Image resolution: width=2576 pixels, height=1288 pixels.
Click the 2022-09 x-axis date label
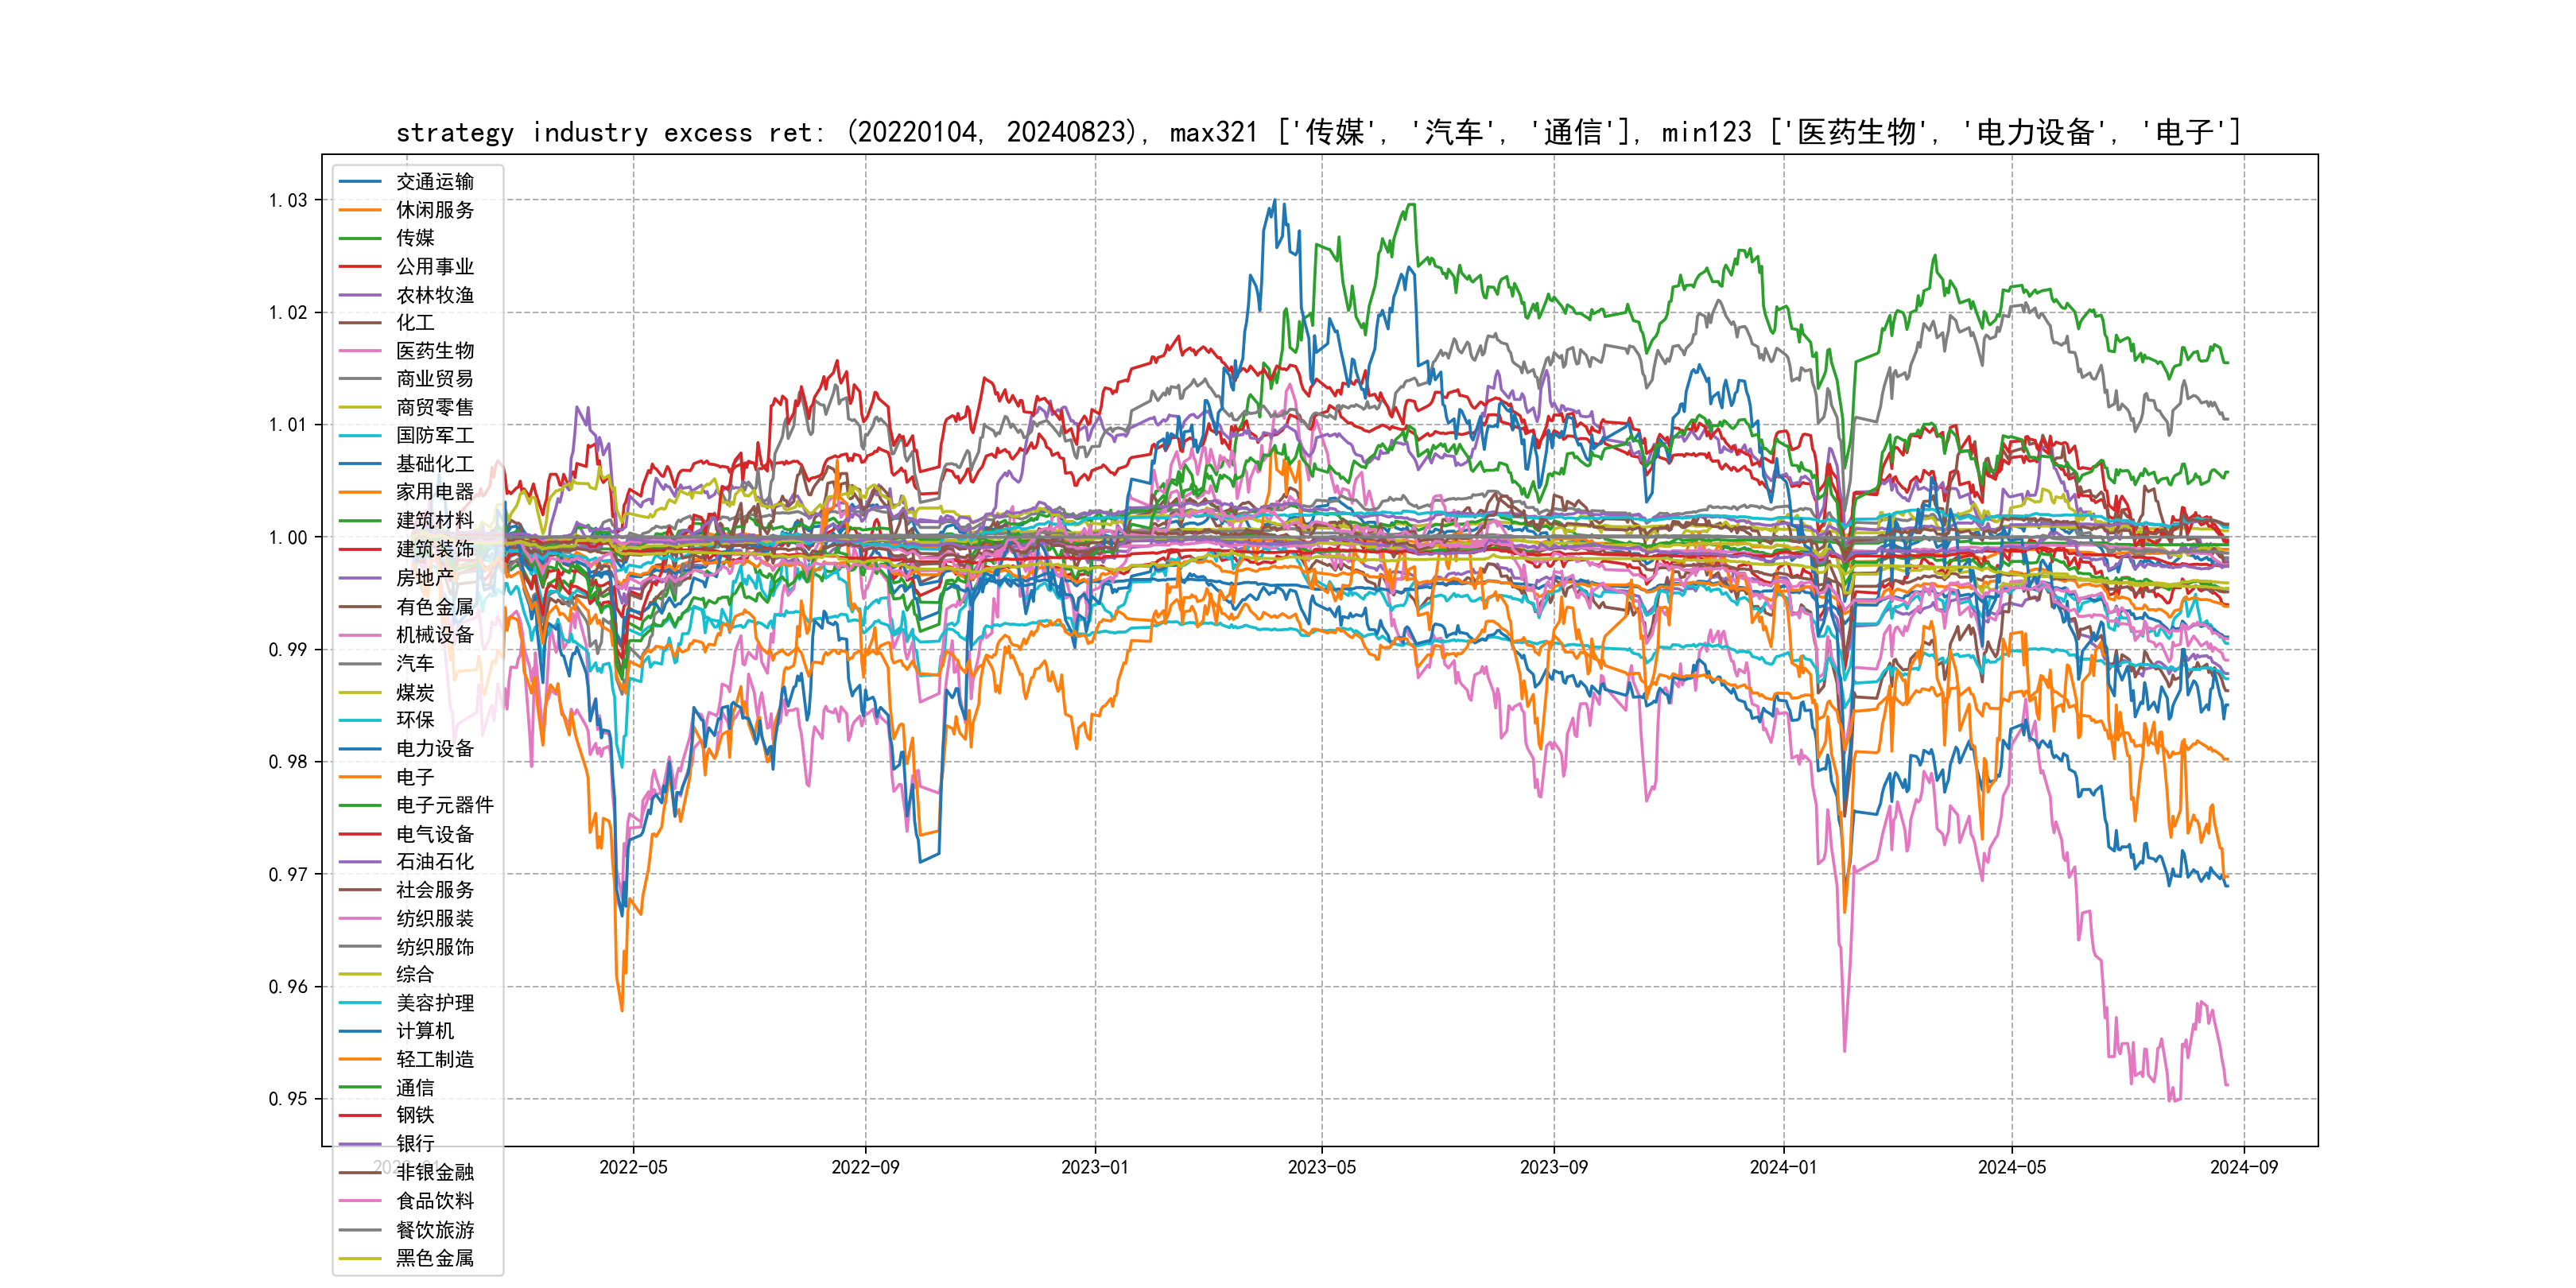click(865, 1167)
